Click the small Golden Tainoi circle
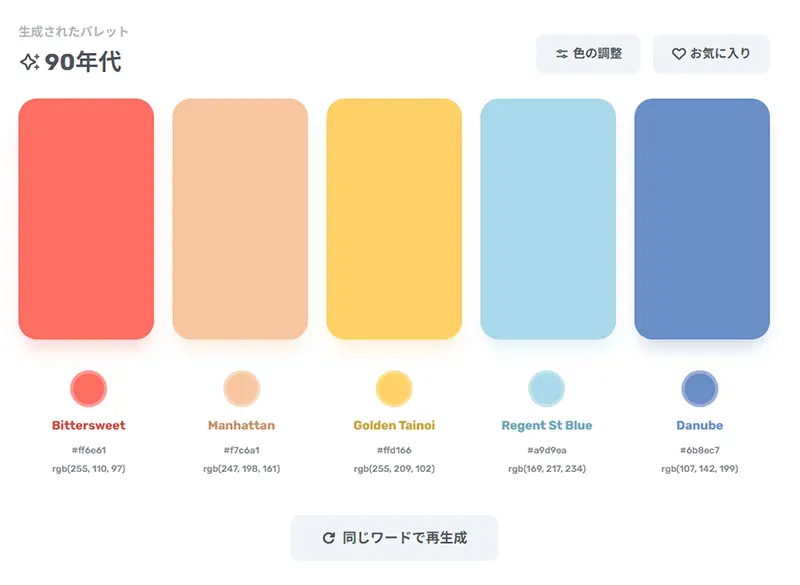This screenshot has width=800, height=585. pyautogui.click(x=394, y=388)
